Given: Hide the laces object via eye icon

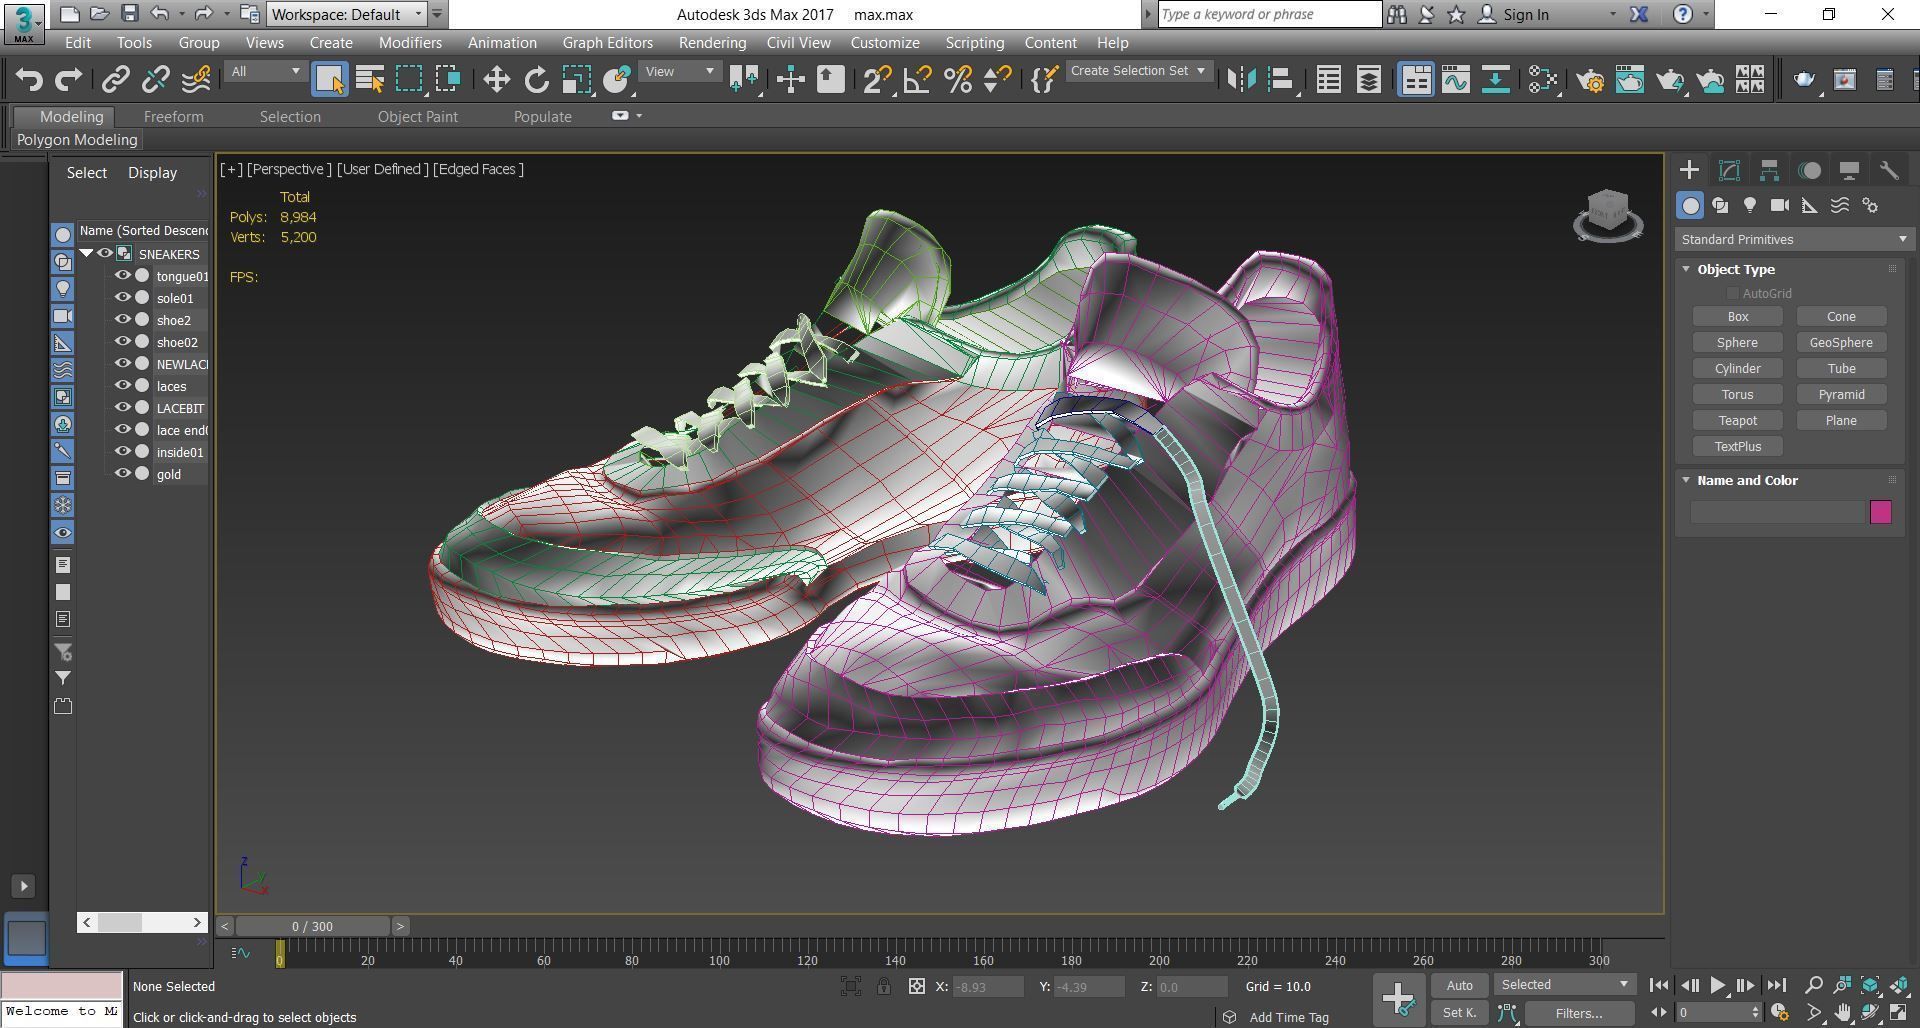Looking at the screenshot, I should (123, 385).
